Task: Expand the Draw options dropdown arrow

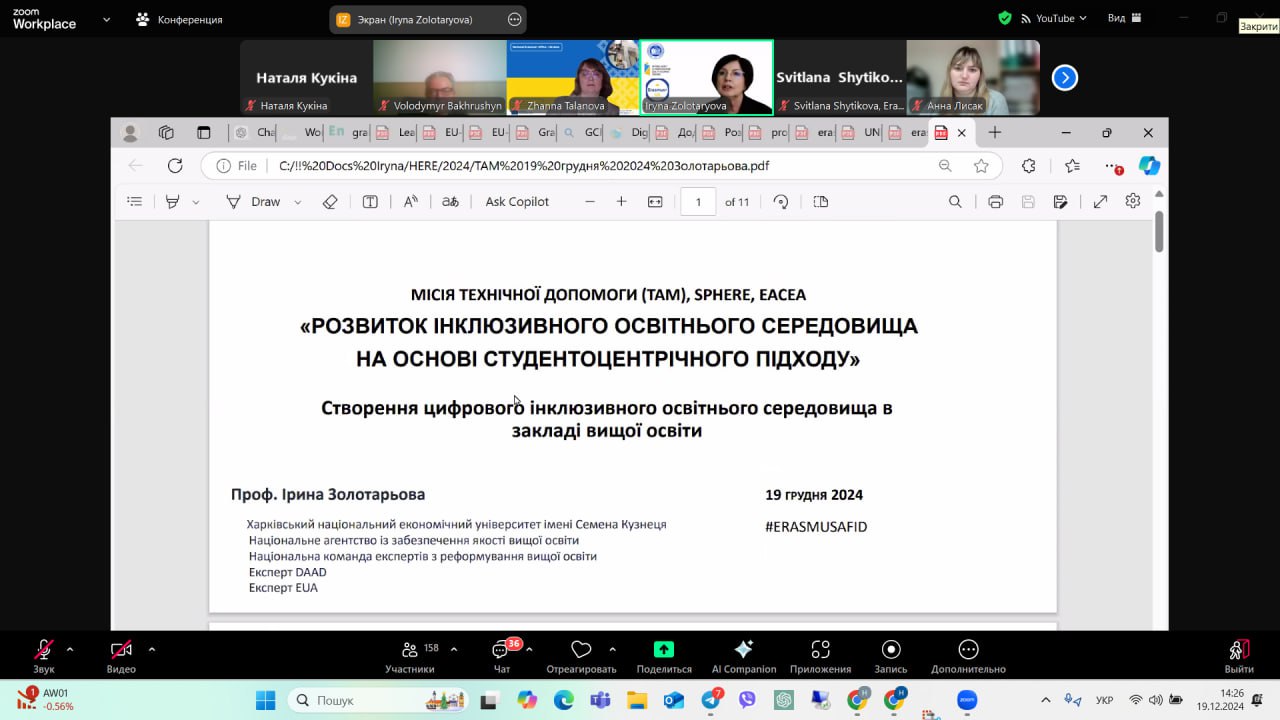Action: (297, 202)
